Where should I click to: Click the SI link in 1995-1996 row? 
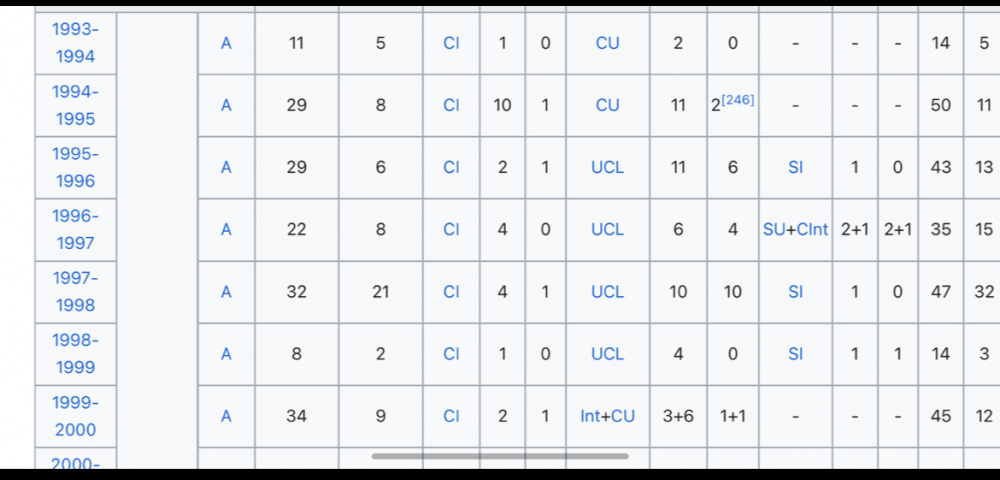click(x=795, y=167)
